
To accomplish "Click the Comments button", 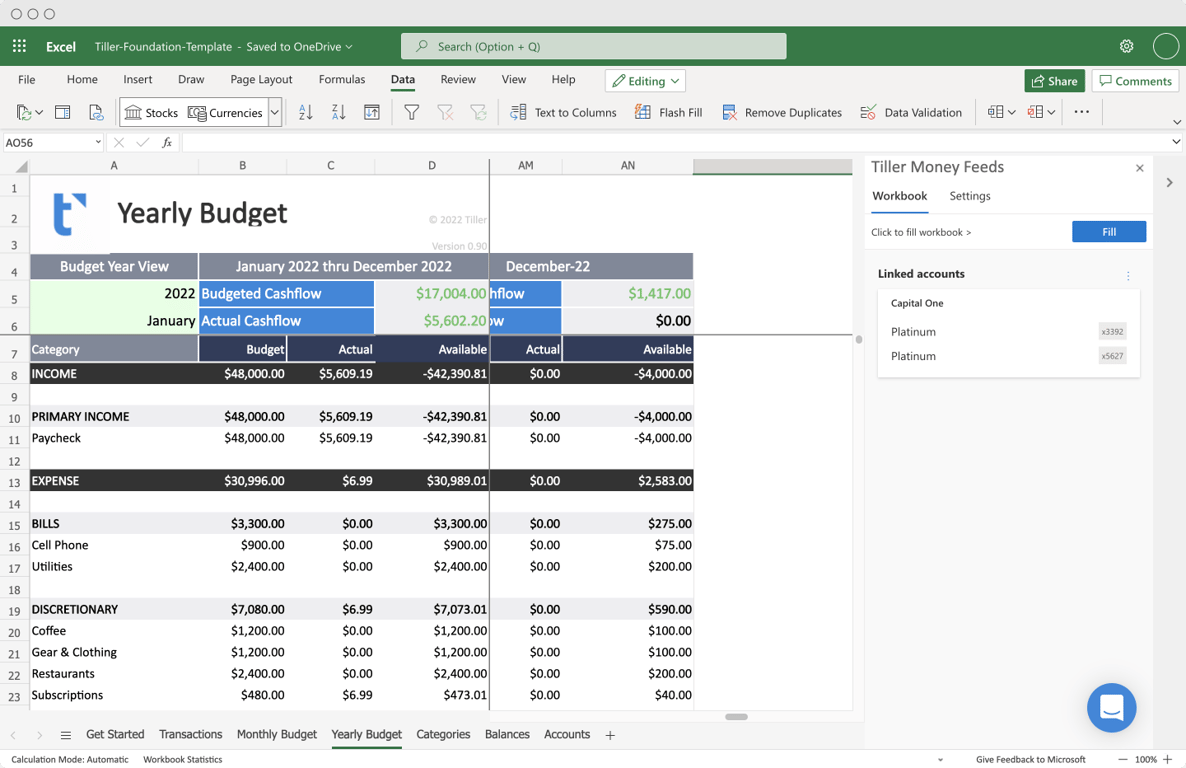I will pyautogui.click(x=1135, y=80).
